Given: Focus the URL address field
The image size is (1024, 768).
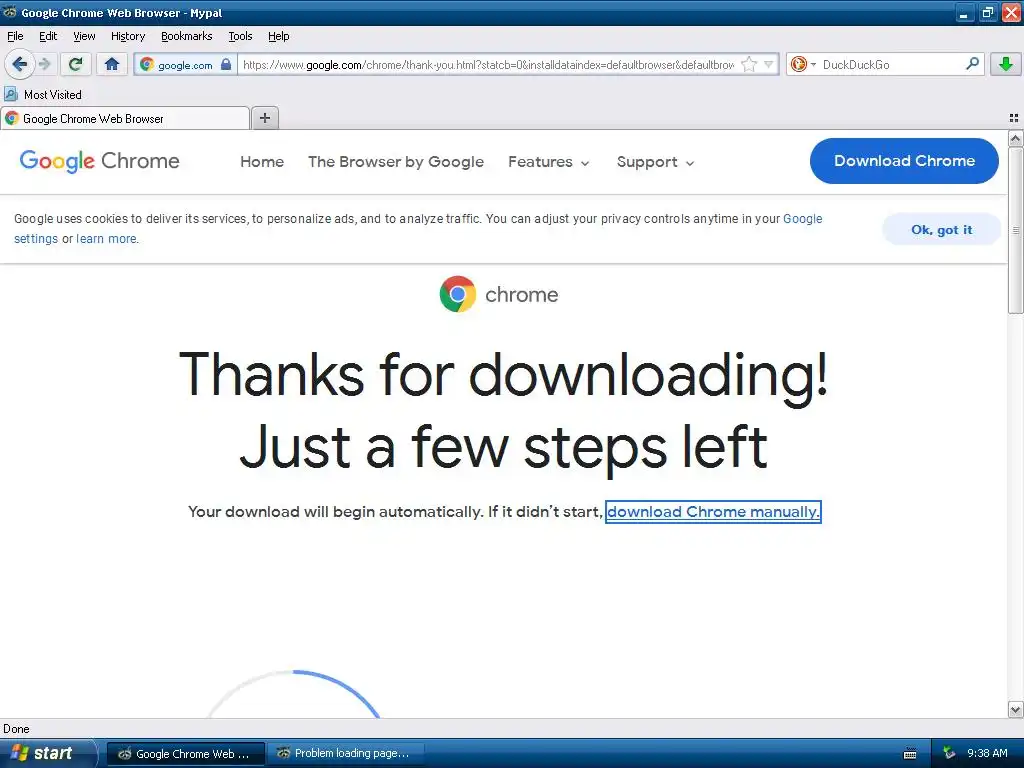Looking at the screenshot, I should point(488,65).
